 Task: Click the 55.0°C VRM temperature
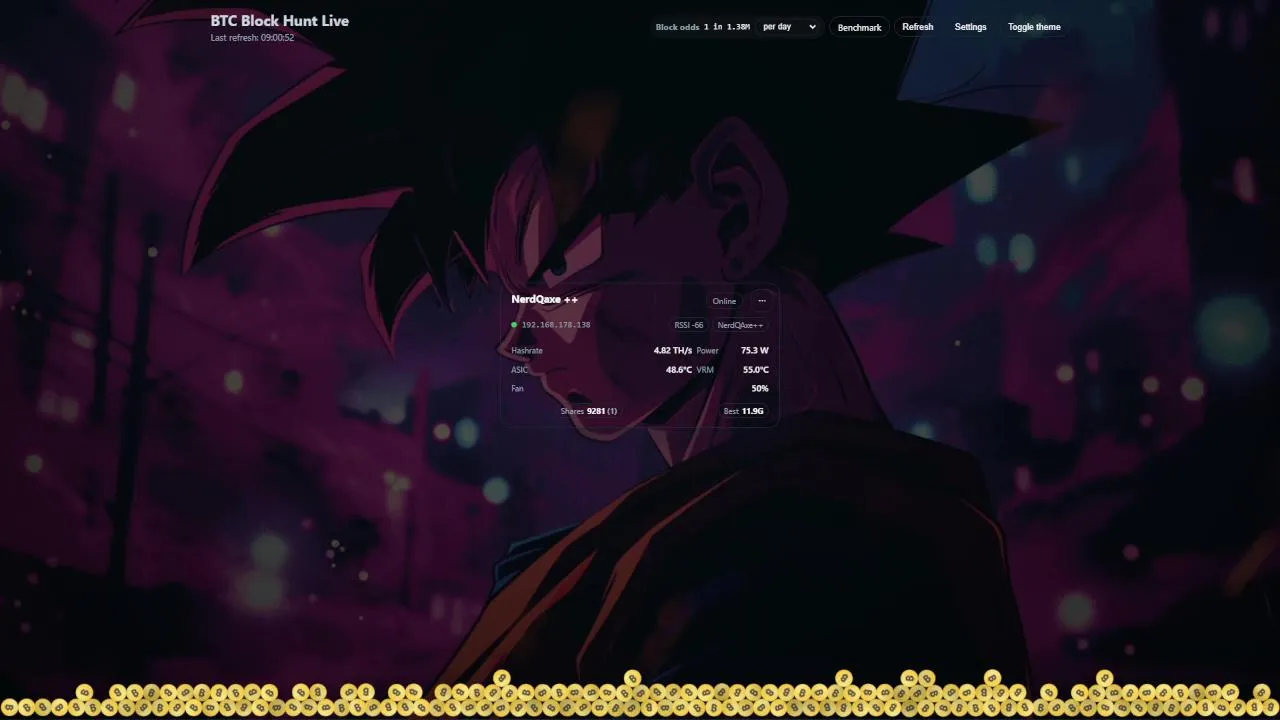tap(756, 370)
